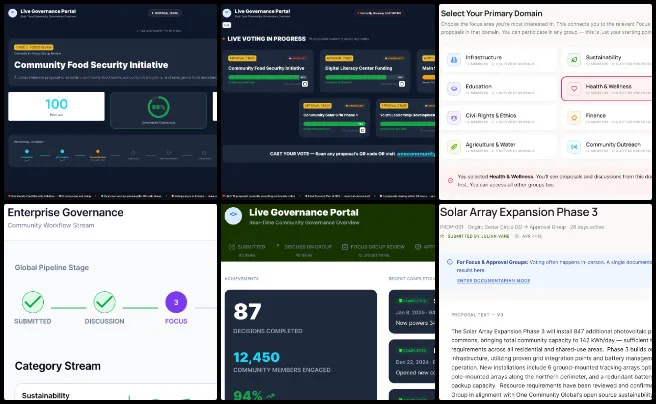Click the Health & Wellness heart icon
Screen dimensions: 656x404
click(x=574, y=89)
